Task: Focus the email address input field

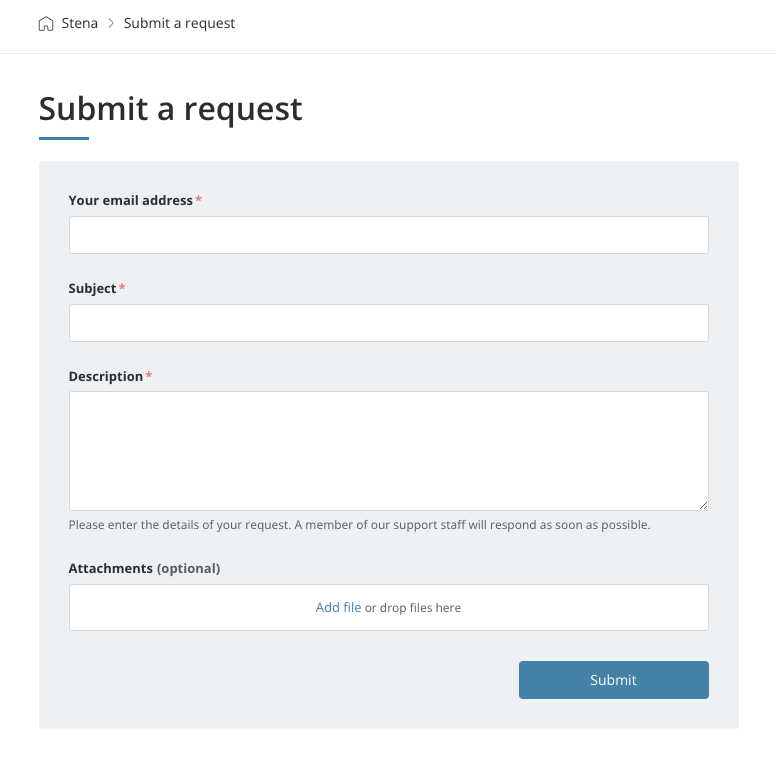Action: [x=388, y=235]
